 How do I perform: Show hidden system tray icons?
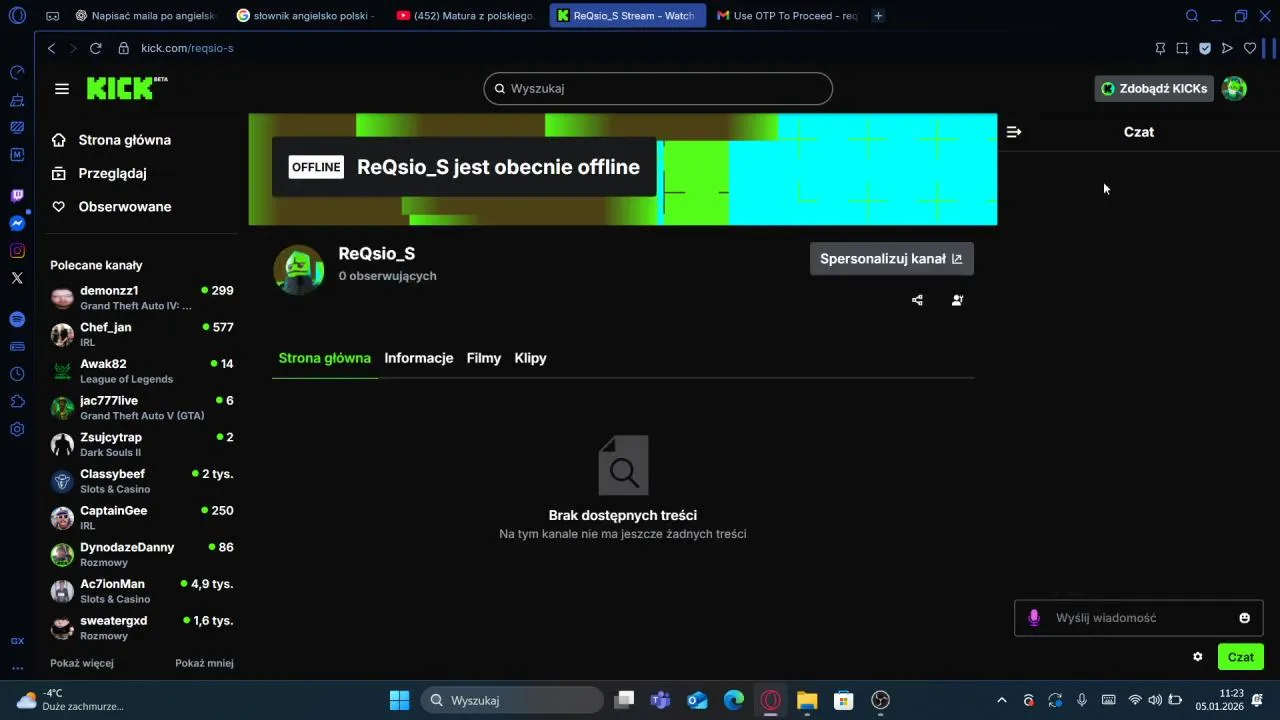tap(1002, 700)
